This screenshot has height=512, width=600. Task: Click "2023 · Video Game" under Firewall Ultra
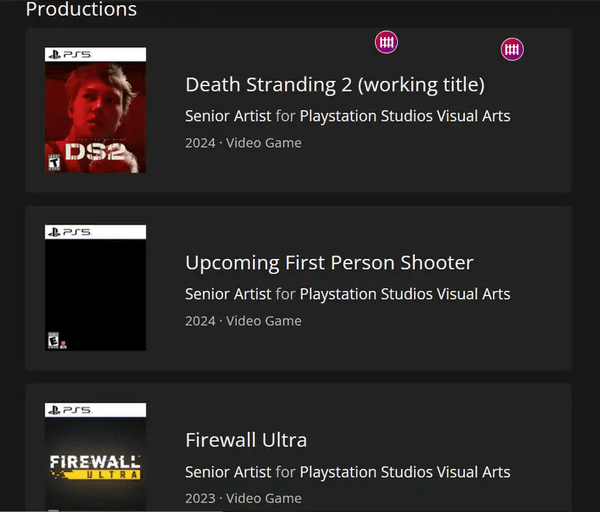coord(243,498)
